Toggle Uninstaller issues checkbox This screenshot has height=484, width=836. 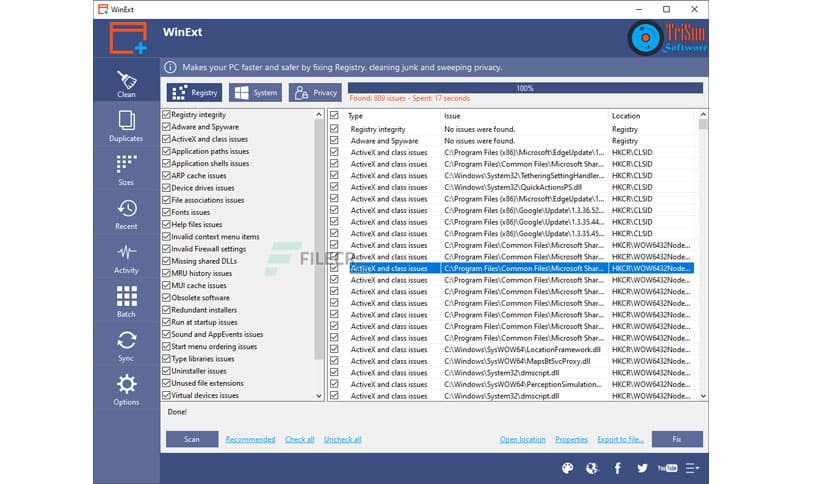(x=166, y=371)
